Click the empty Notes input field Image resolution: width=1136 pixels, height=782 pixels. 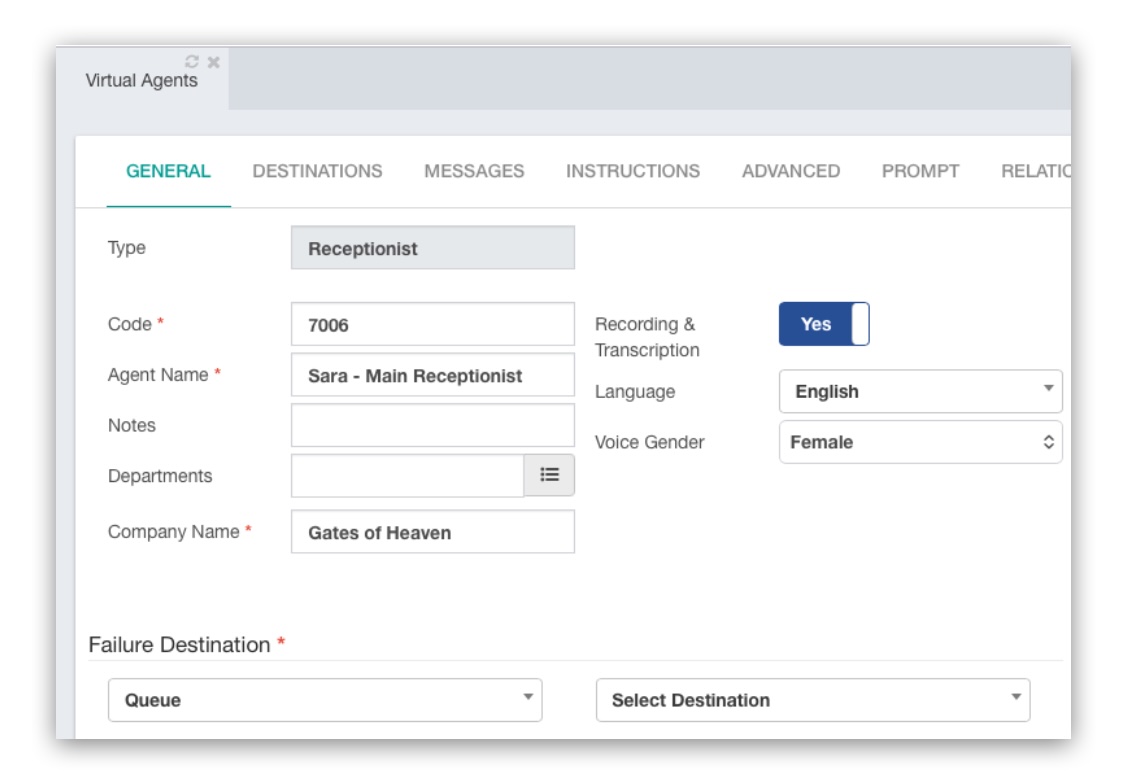[x=433, y=425]
